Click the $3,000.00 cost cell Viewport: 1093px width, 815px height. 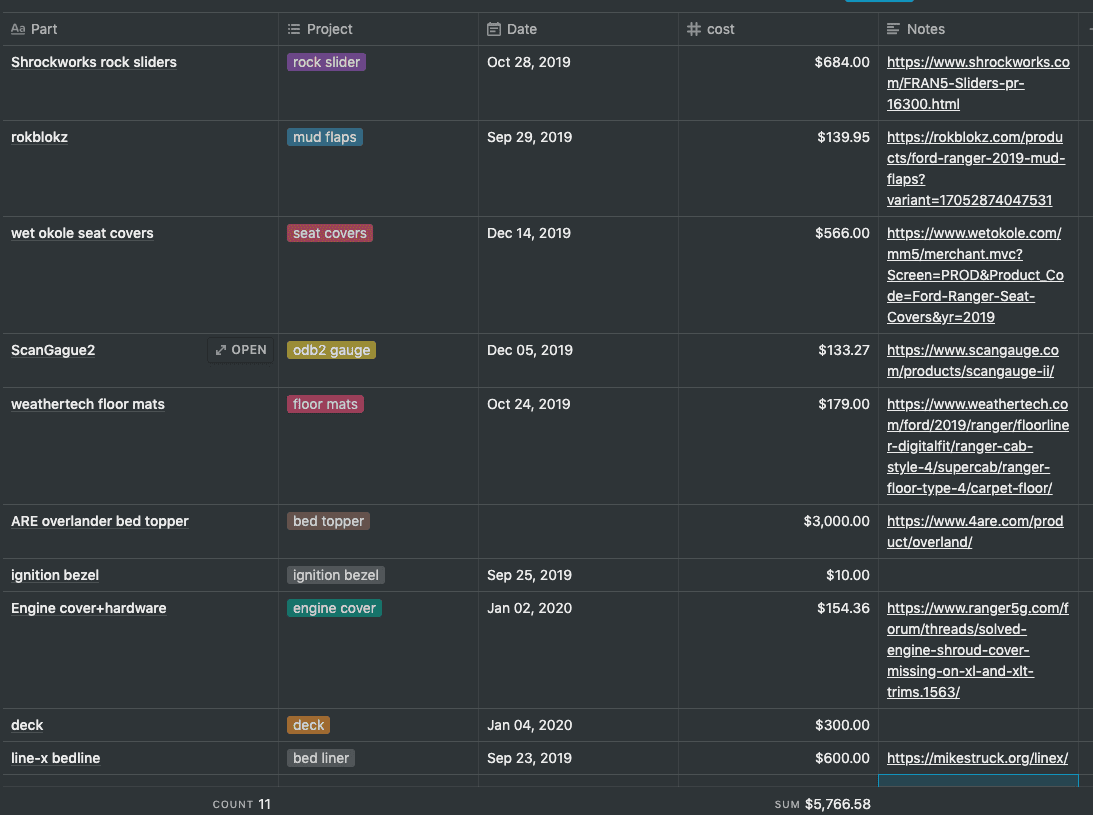click(779, 531)
